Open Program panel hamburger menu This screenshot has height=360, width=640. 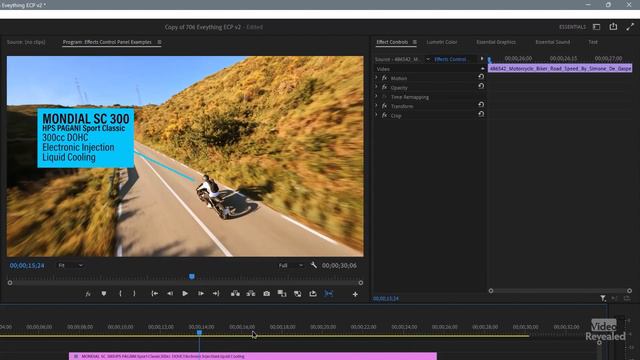coord(159,42)
